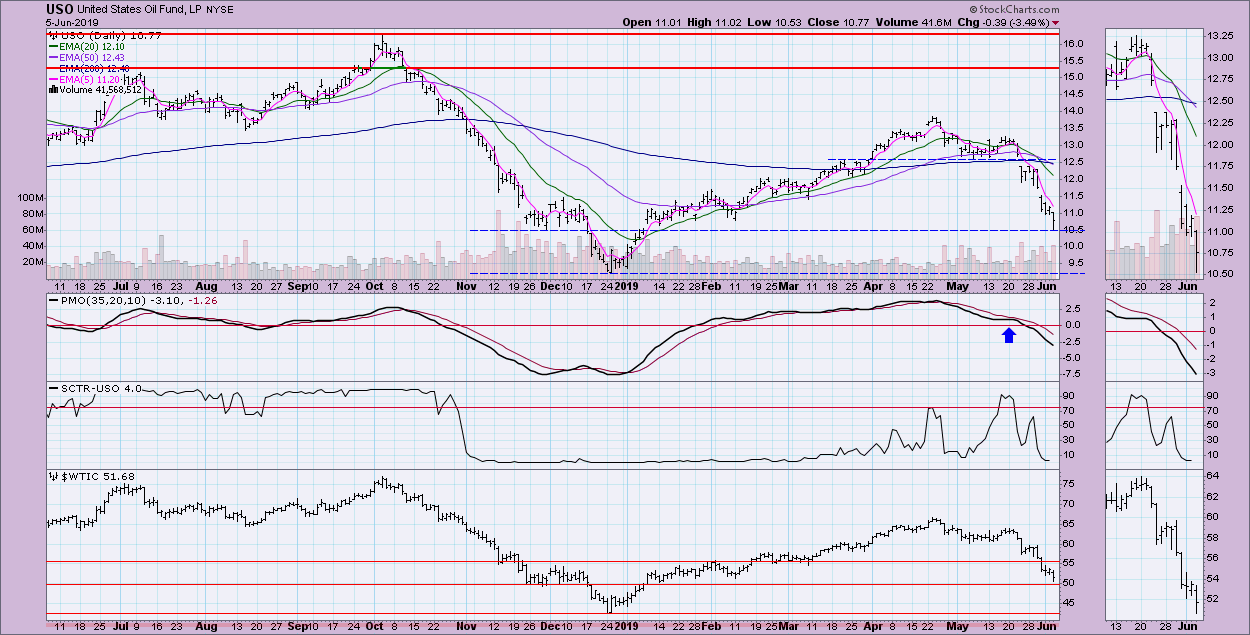Open the zoomed price thumbnail panel
1250x635 pixels.
[x=1152, y=153]
